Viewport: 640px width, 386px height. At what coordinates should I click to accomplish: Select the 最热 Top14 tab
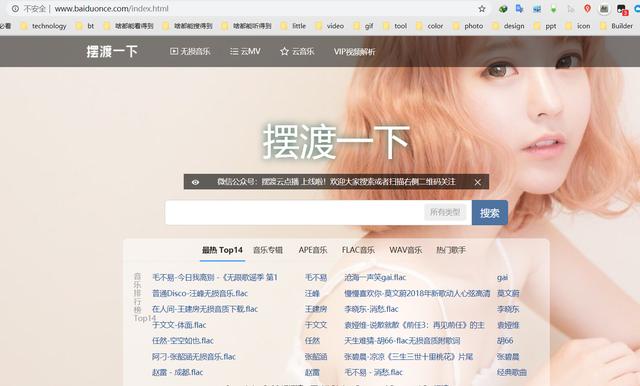pyautogui.click(x=222, y=250)
